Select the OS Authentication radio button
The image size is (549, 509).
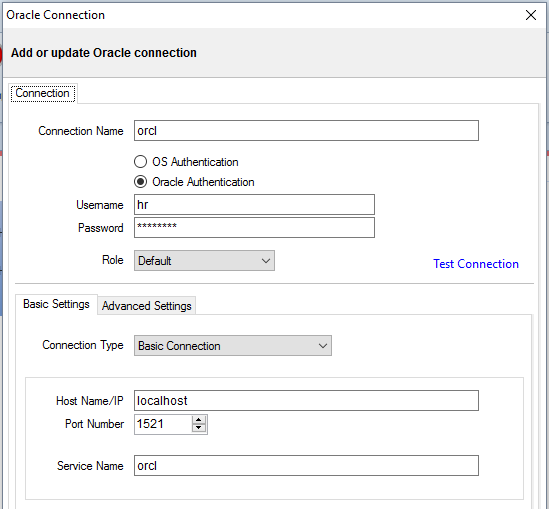140,162
